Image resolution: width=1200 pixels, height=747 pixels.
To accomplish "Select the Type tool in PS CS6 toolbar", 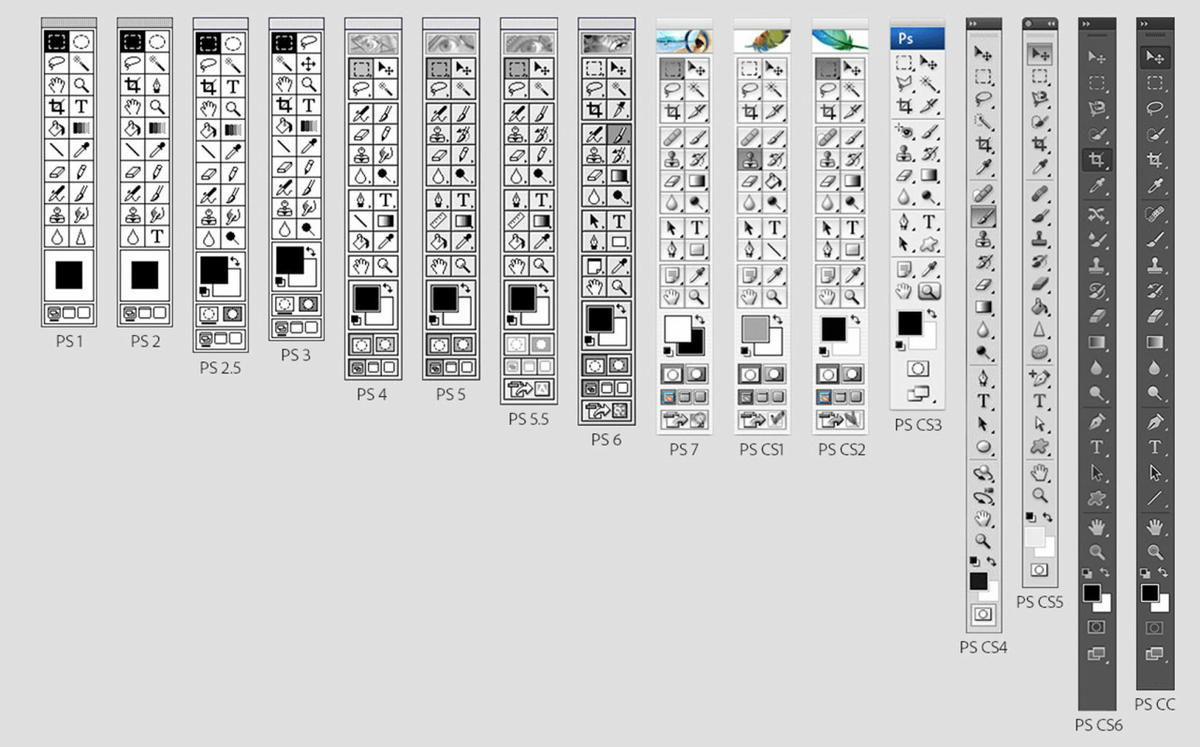I will pos(1097,447).
